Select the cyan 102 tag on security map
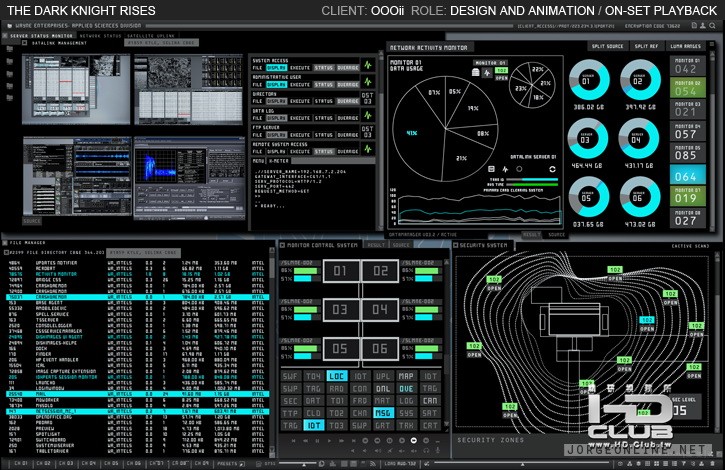 [x=646, y=320]
